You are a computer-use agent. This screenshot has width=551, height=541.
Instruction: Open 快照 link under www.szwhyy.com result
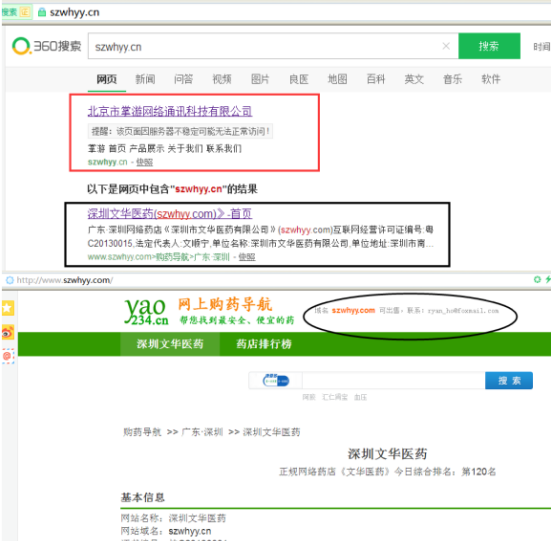tap(247, 257)
